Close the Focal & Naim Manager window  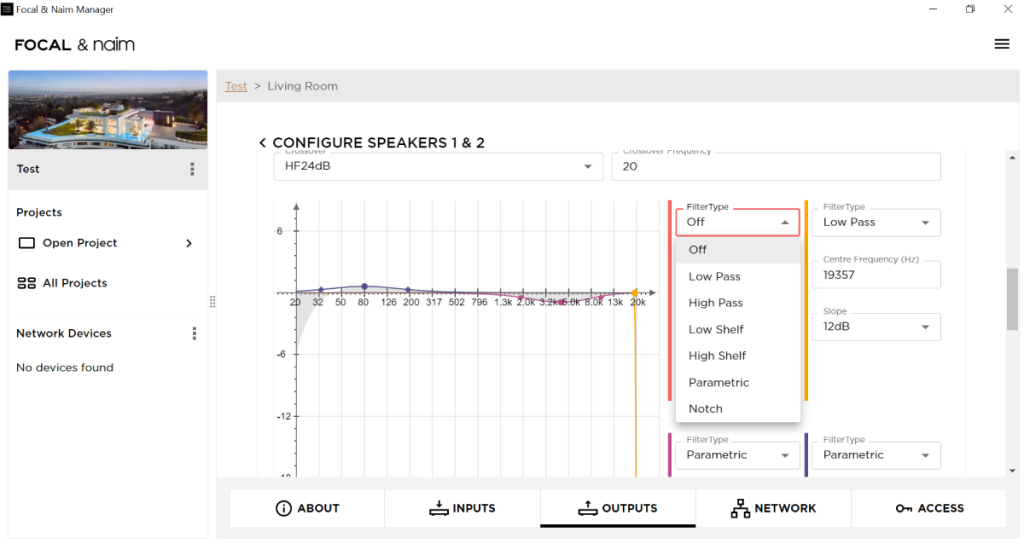(x=1007, y=9)
